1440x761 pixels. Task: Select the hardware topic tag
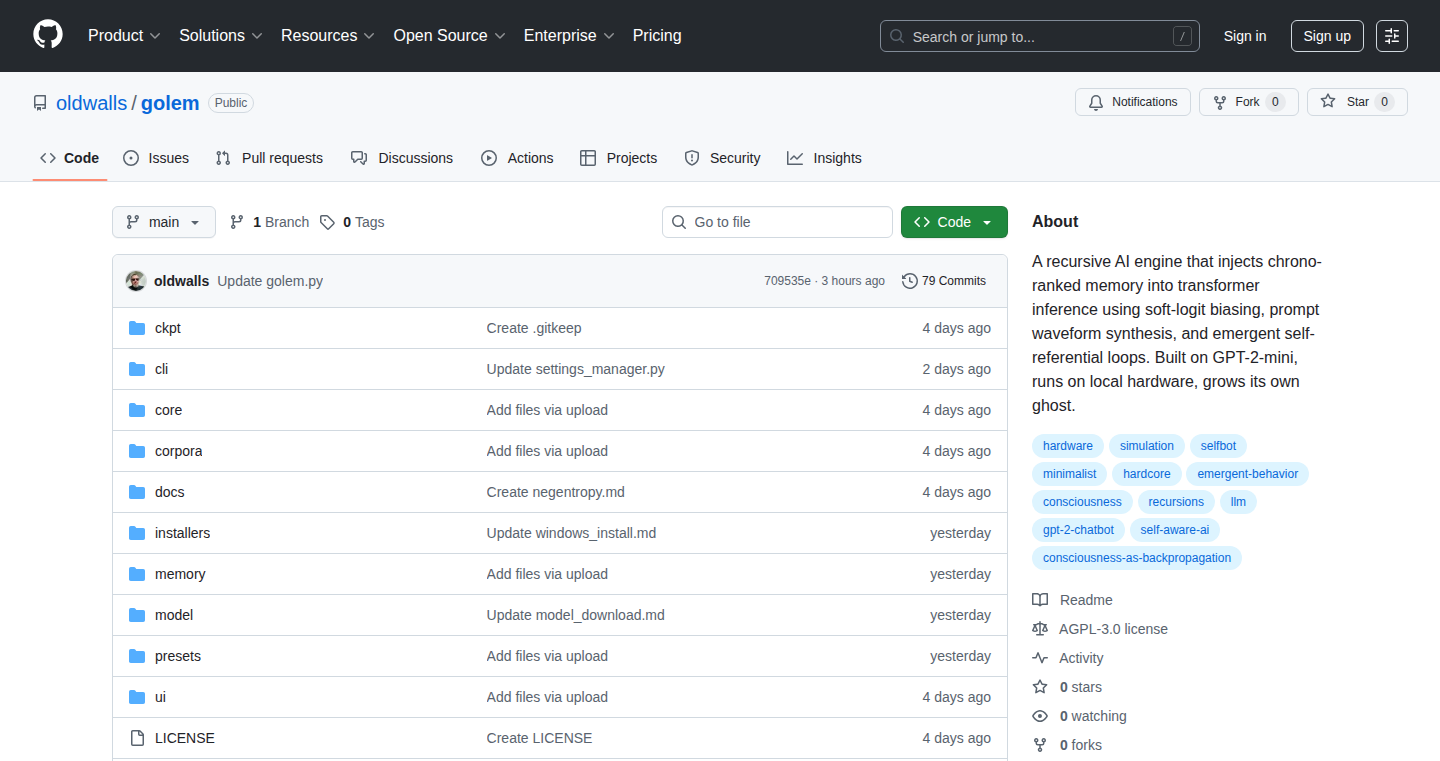click(1068, 446)
